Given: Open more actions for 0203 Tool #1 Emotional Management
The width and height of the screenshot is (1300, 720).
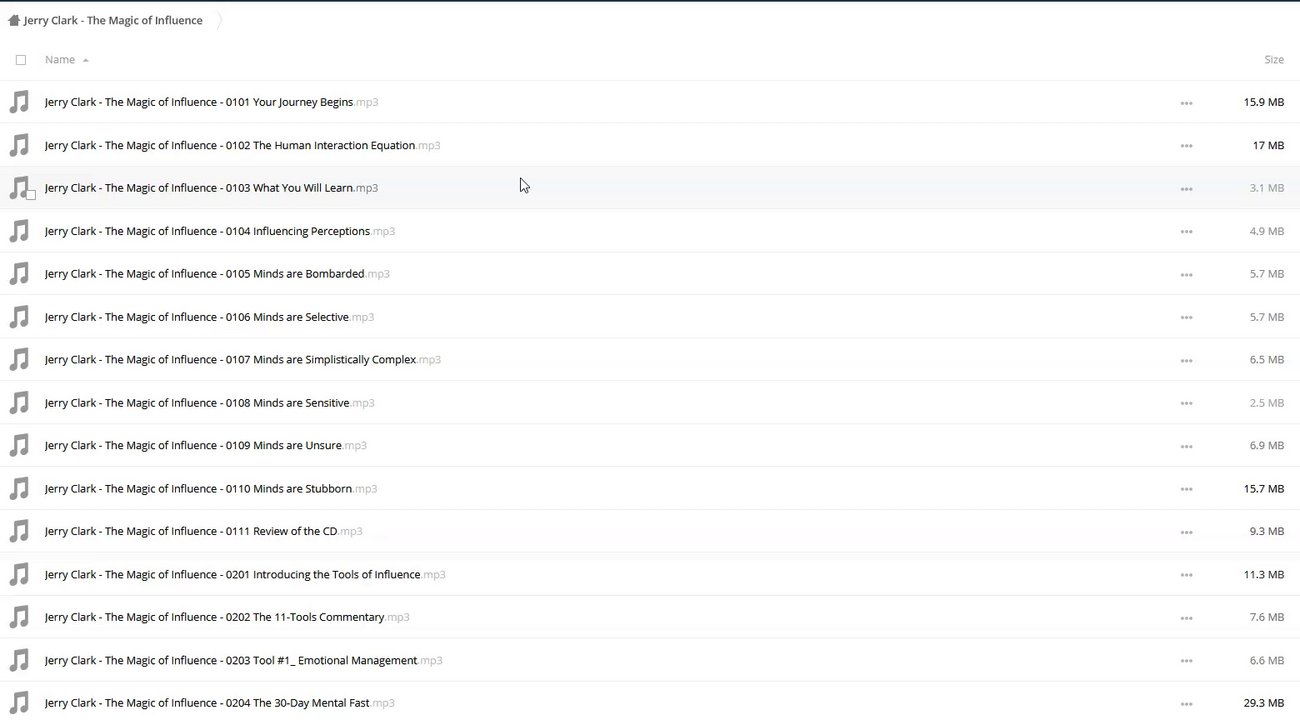Looking at the screenshot, I should 1186,661.
